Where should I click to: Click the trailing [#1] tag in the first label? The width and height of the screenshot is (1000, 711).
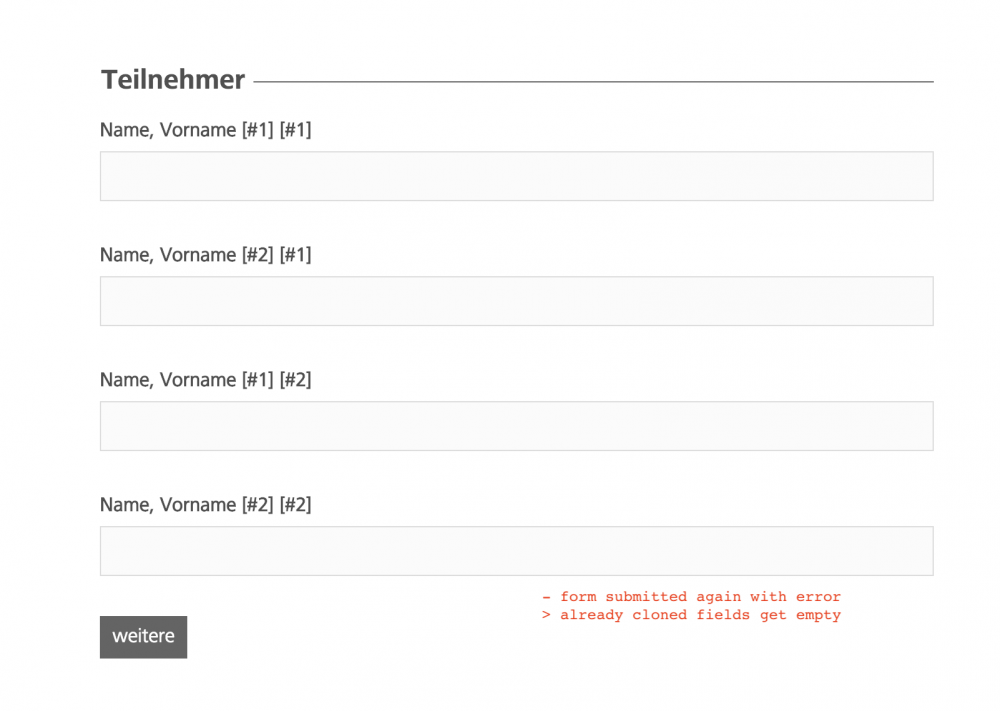(x=295, y=130)
